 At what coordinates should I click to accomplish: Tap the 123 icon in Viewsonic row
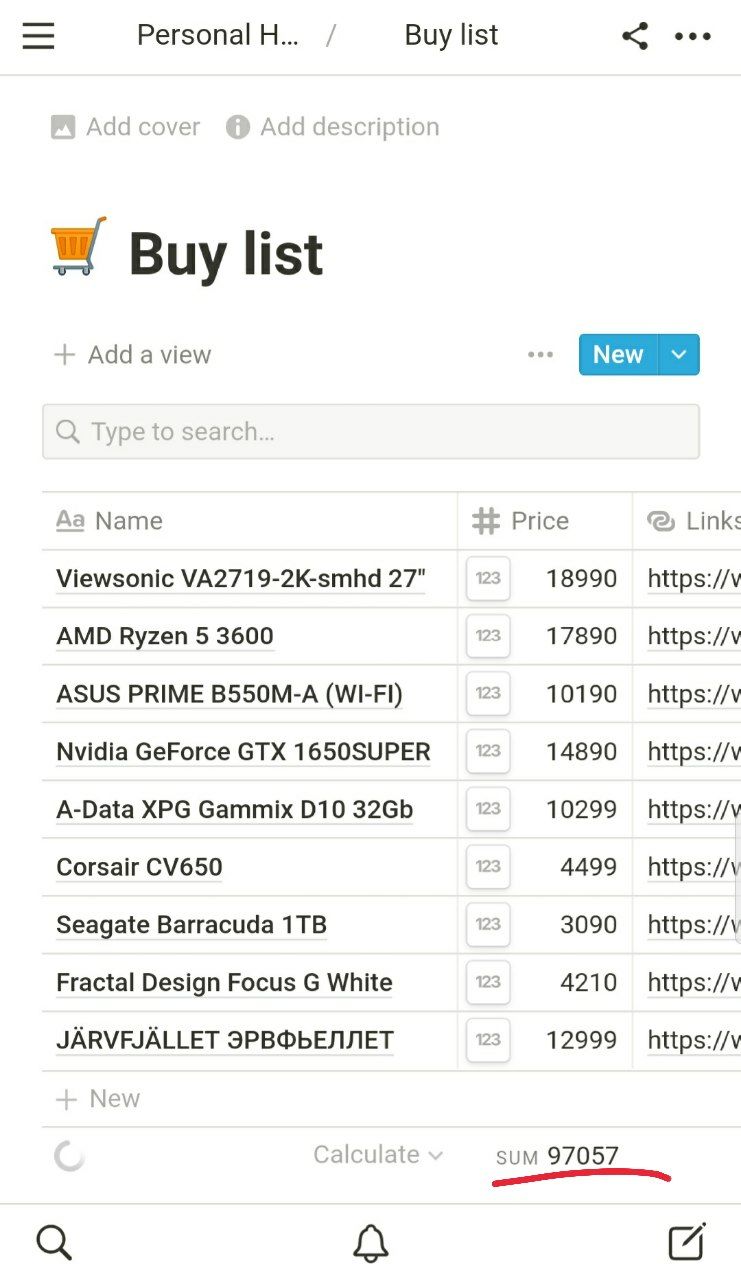click(x=488, y=579)
